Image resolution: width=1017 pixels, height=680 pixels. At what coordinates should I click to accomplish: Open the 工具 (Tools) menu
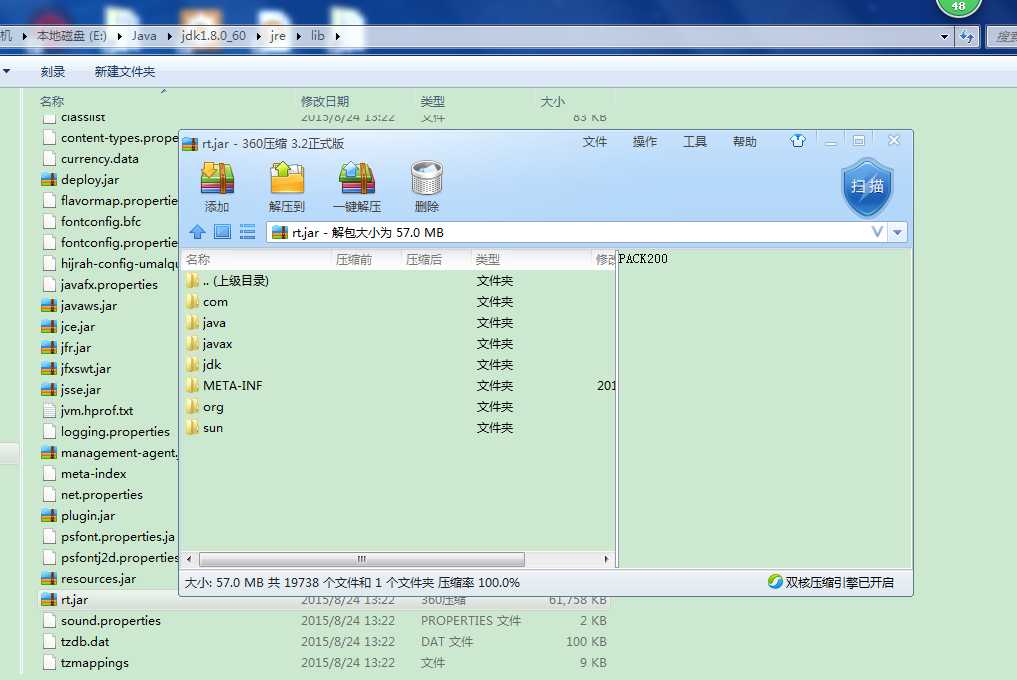tap(695, 141)
